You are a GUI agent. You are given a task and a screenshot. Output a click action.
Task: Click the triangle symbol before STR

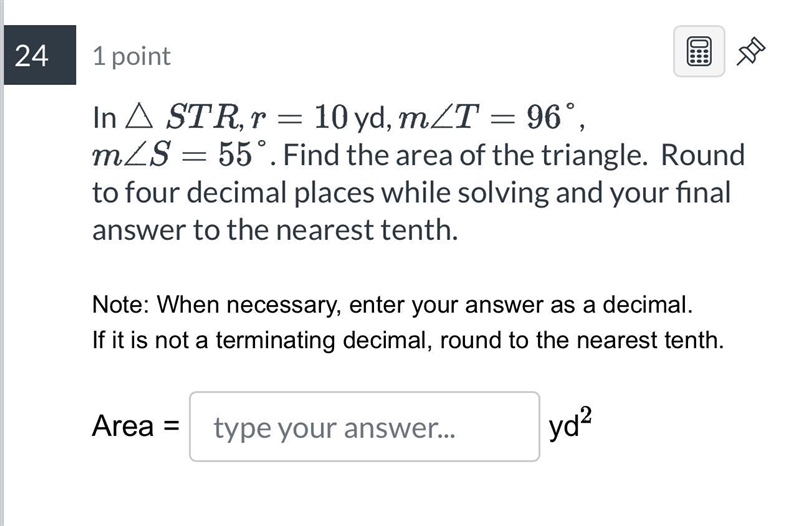click(139, 116)
